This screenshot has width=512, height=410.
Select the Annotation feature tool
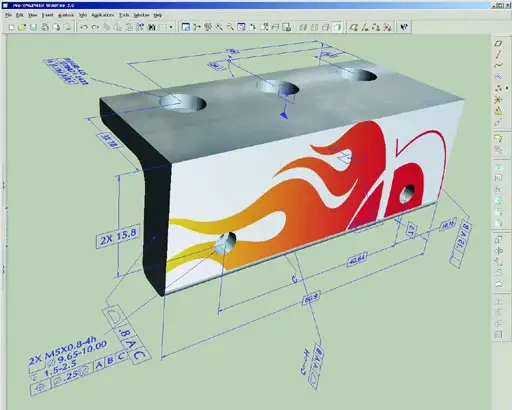tap(498, 138)
